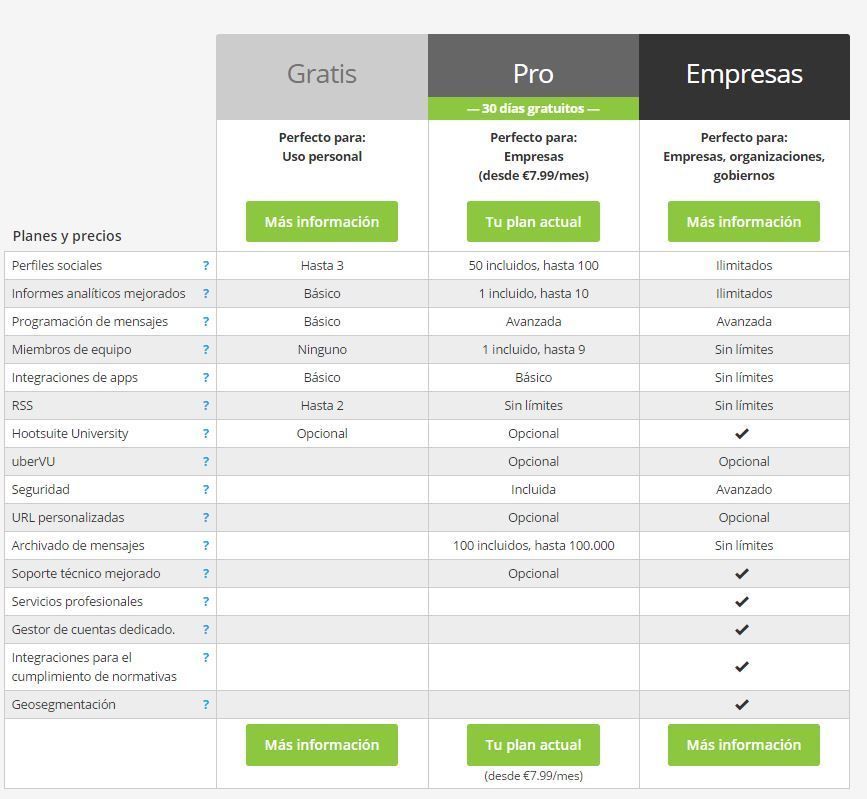The height and width of the screenshot is (799, 867).
Task: Click Más información under the Gratis plan
Action: click(321, 221)
